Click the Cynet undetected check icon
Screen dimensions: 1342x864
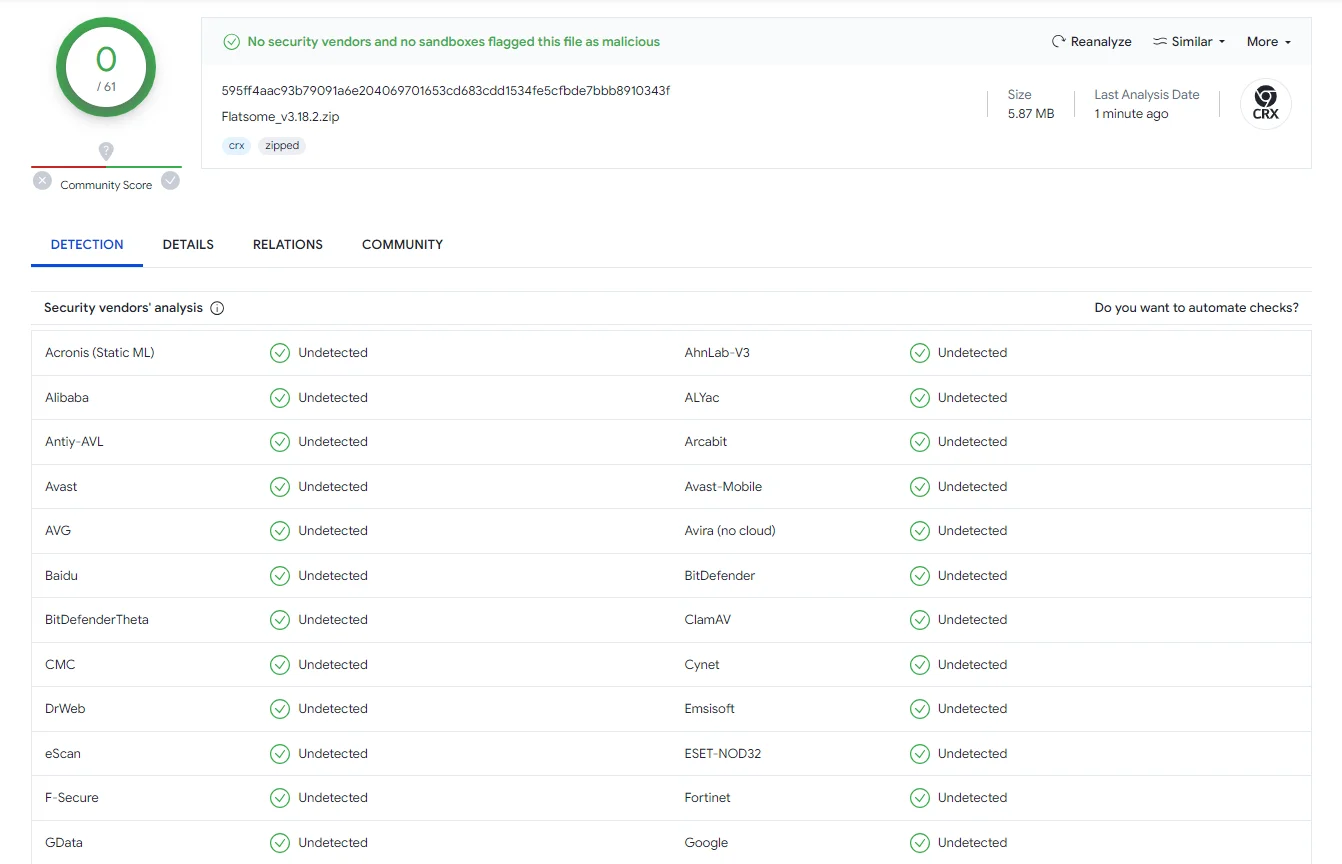point(920,665)
